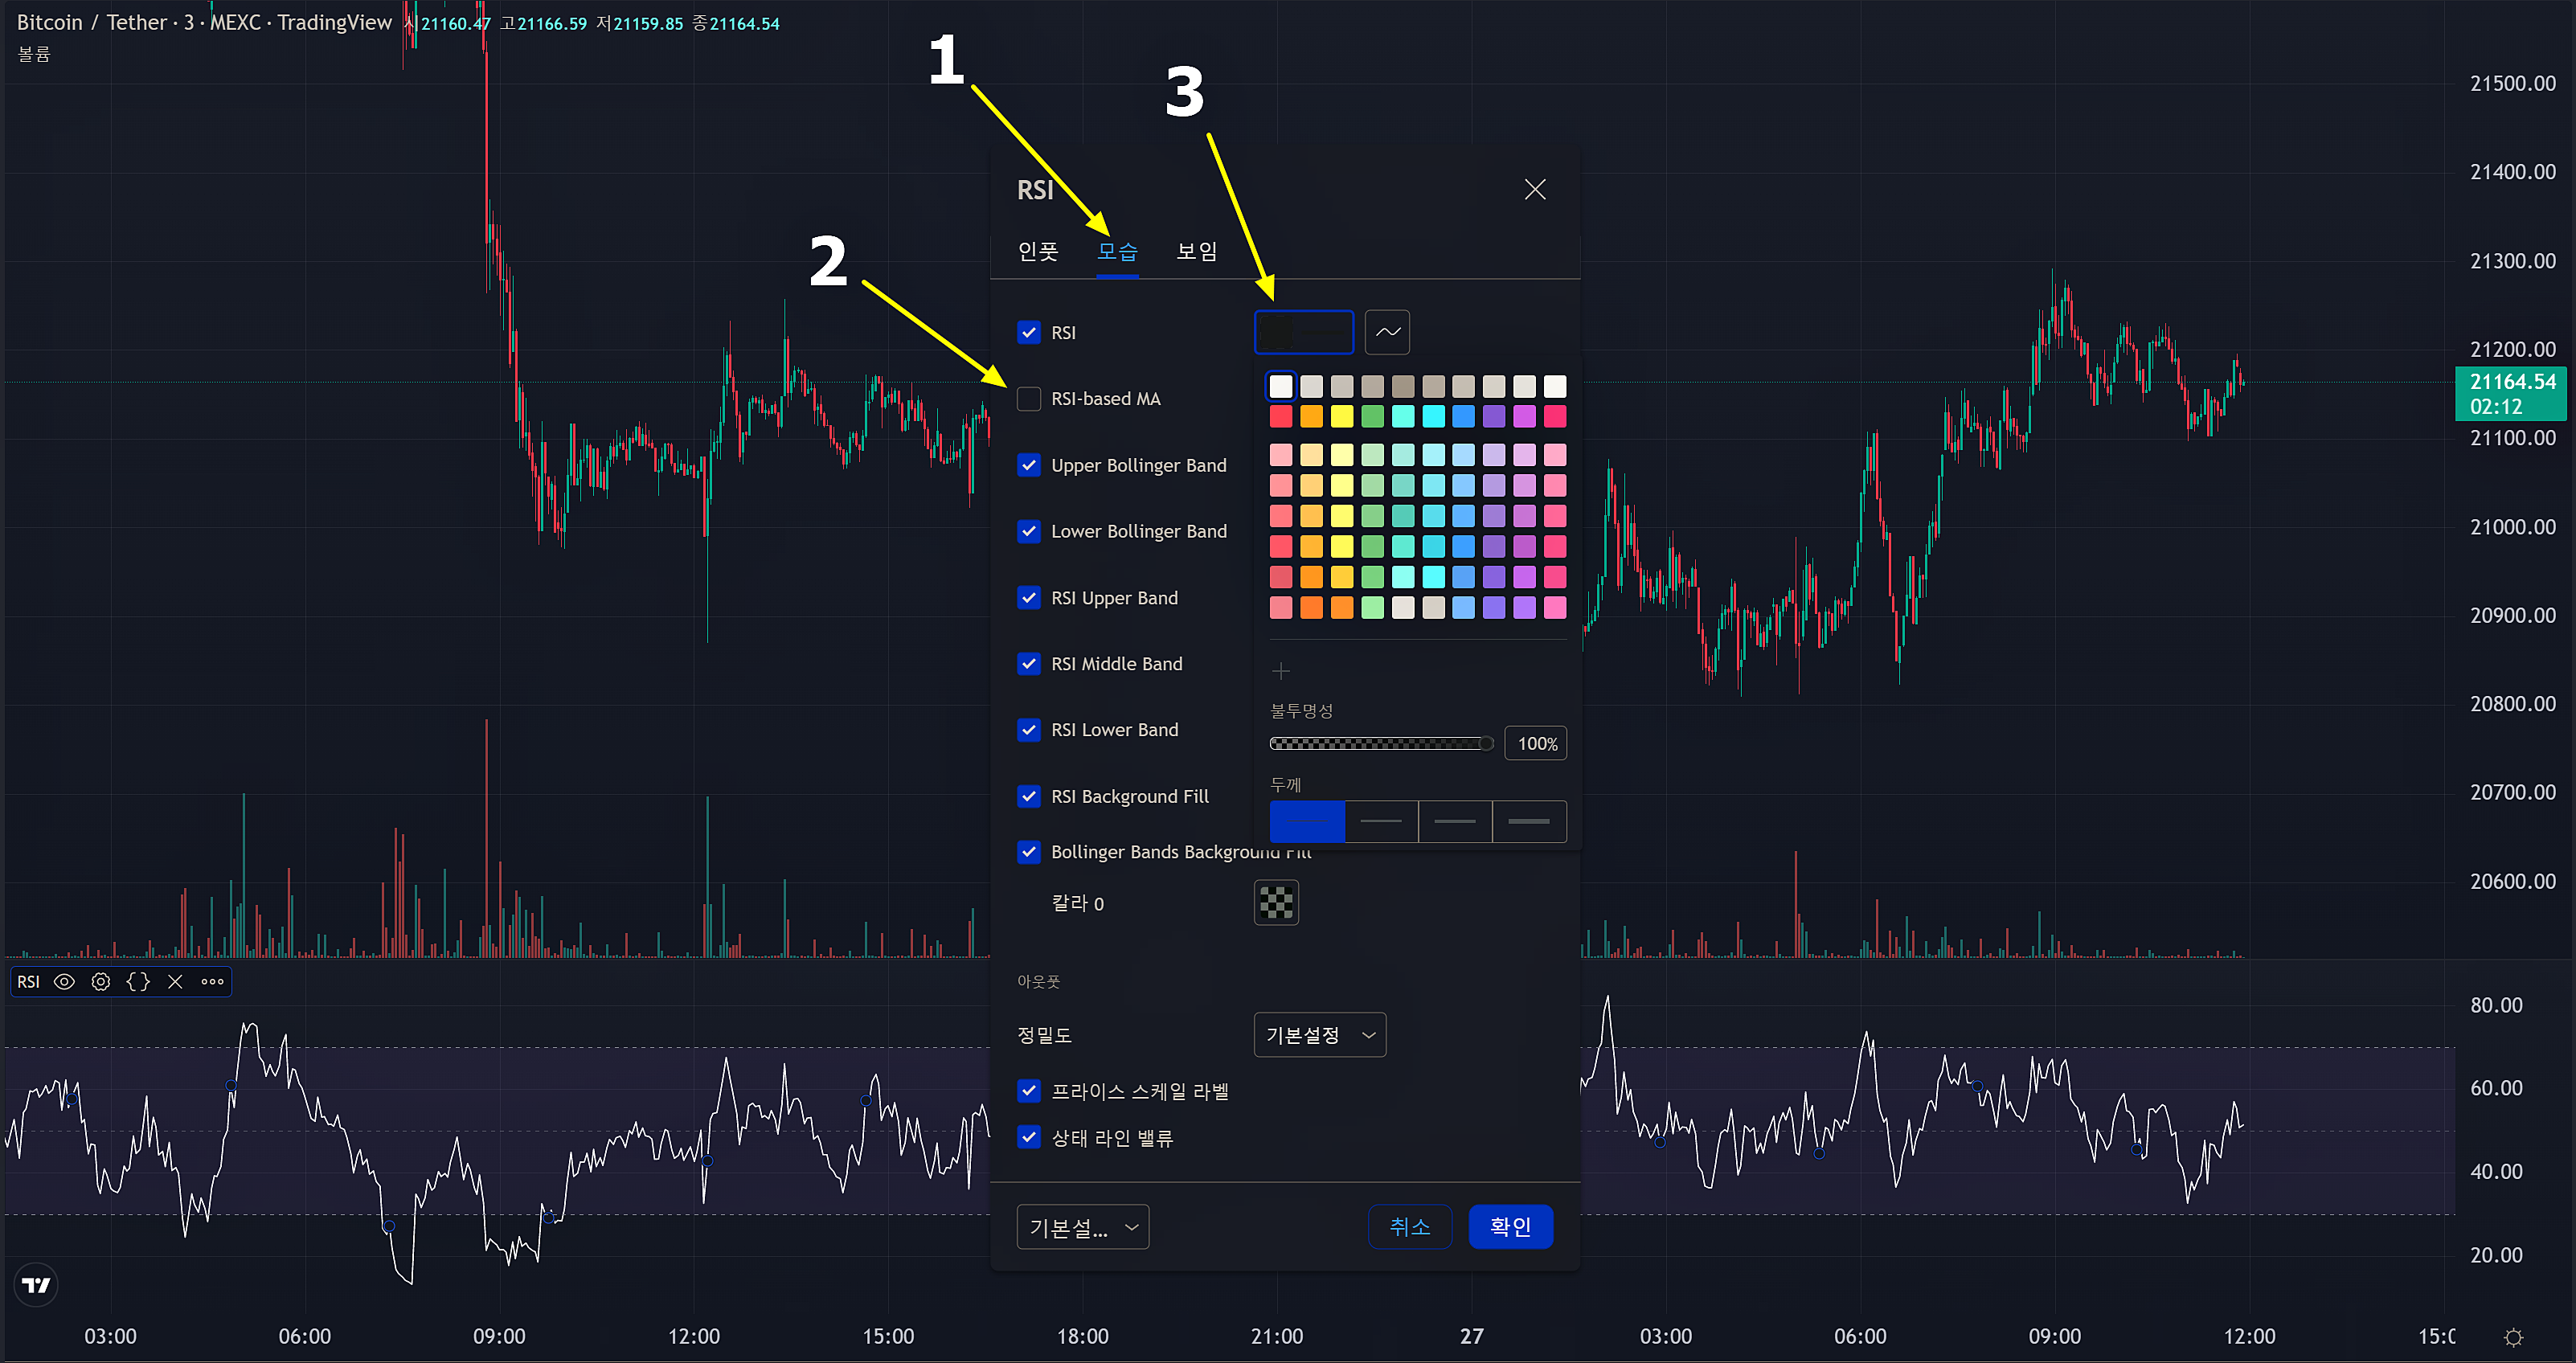Remove RSI indicator with legend X icon
Screen dimensions: 2576x1363
coord(175,982)
